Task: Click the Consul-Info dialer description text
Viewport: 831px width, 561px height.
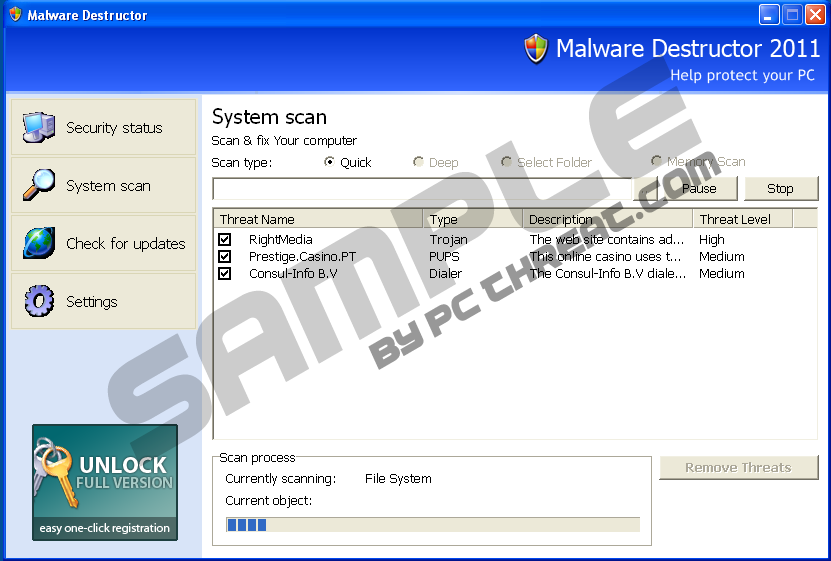Action: click(x=607, y=273)
